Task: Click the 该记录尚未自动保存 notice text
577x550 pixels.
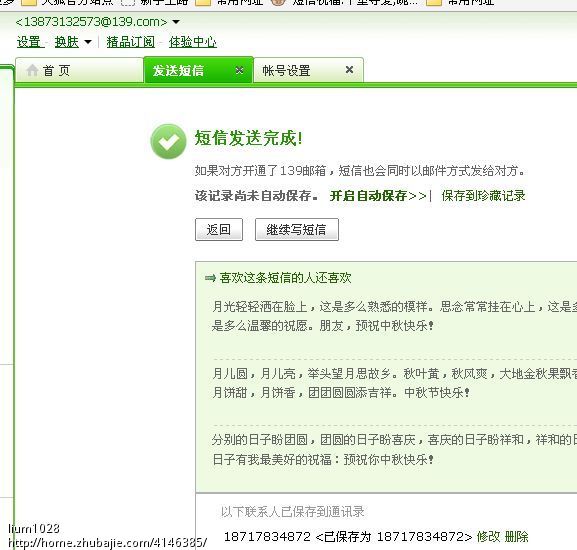Action: (x=256, y=196)
